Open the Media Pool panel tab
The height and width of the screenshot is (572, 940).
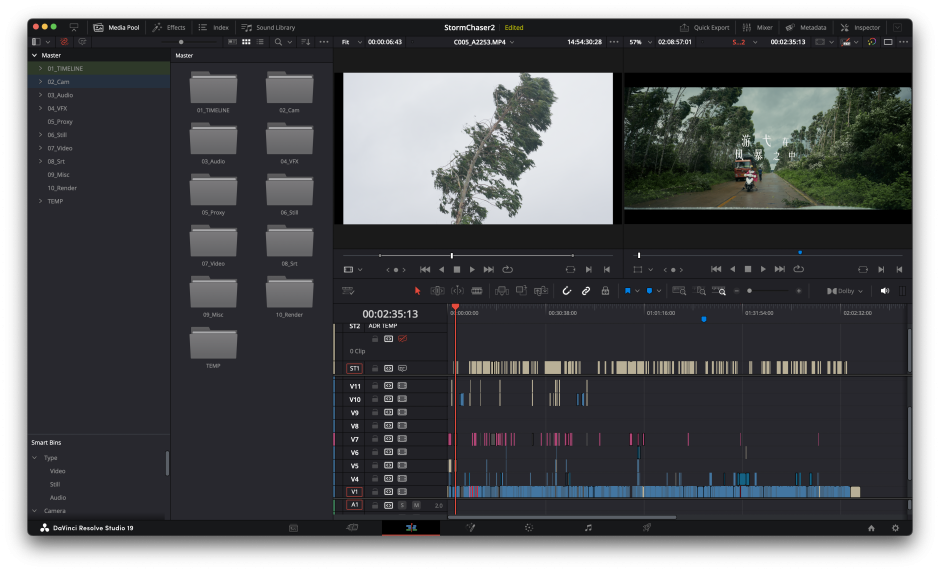(x=117, y=28)
